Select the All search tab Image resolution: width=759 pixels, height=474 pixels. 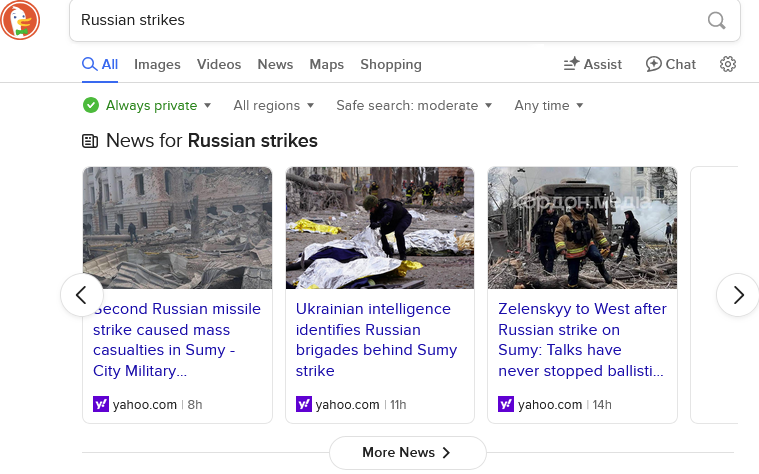[100, 64]
